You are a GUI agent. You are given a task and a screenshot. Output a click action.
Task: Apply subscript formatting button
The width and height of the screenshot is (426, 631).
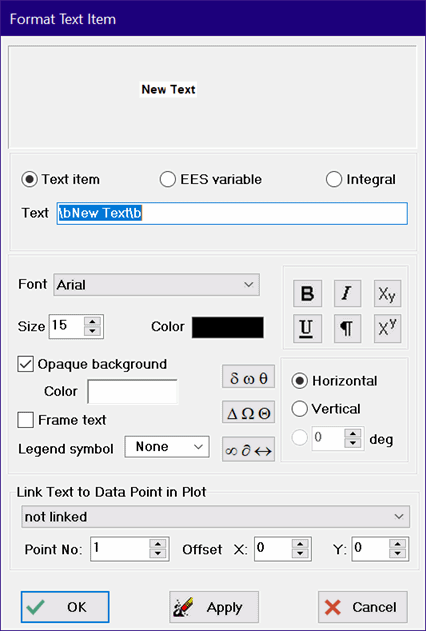coord(387,294)
